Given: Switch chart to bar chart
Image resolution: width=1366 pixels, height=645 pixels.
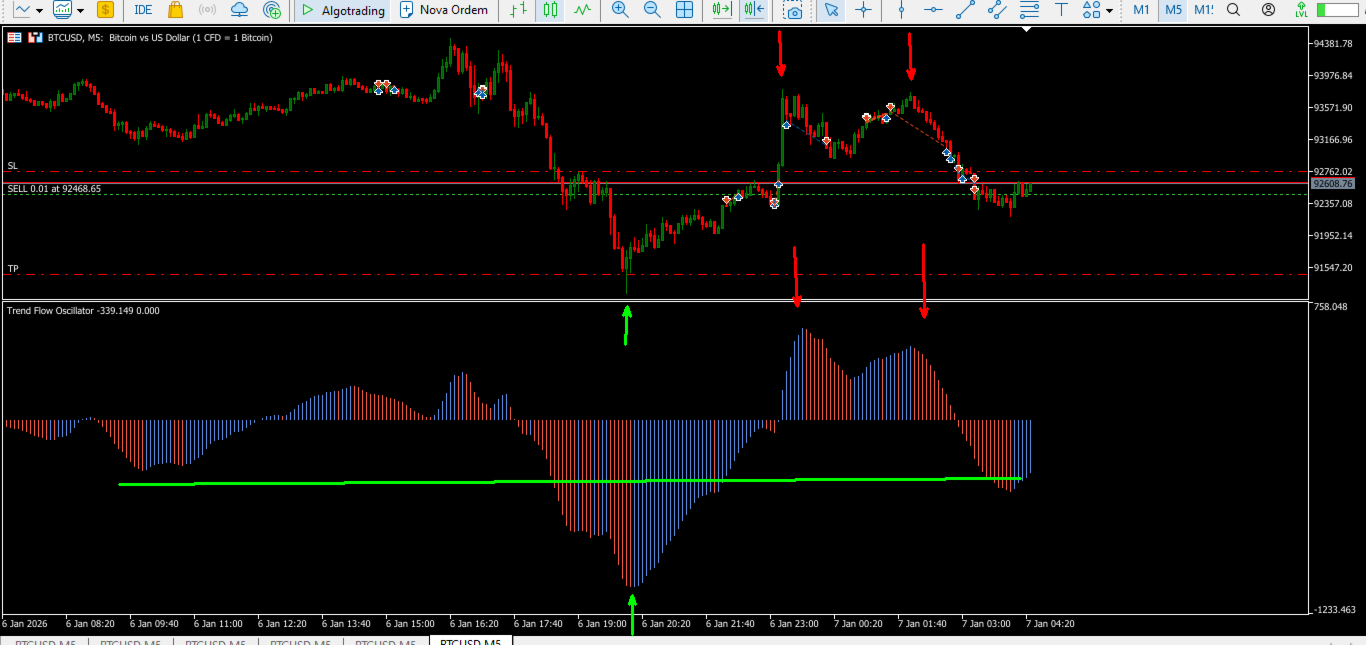Looking at the screenshot, I should point(518,10).
